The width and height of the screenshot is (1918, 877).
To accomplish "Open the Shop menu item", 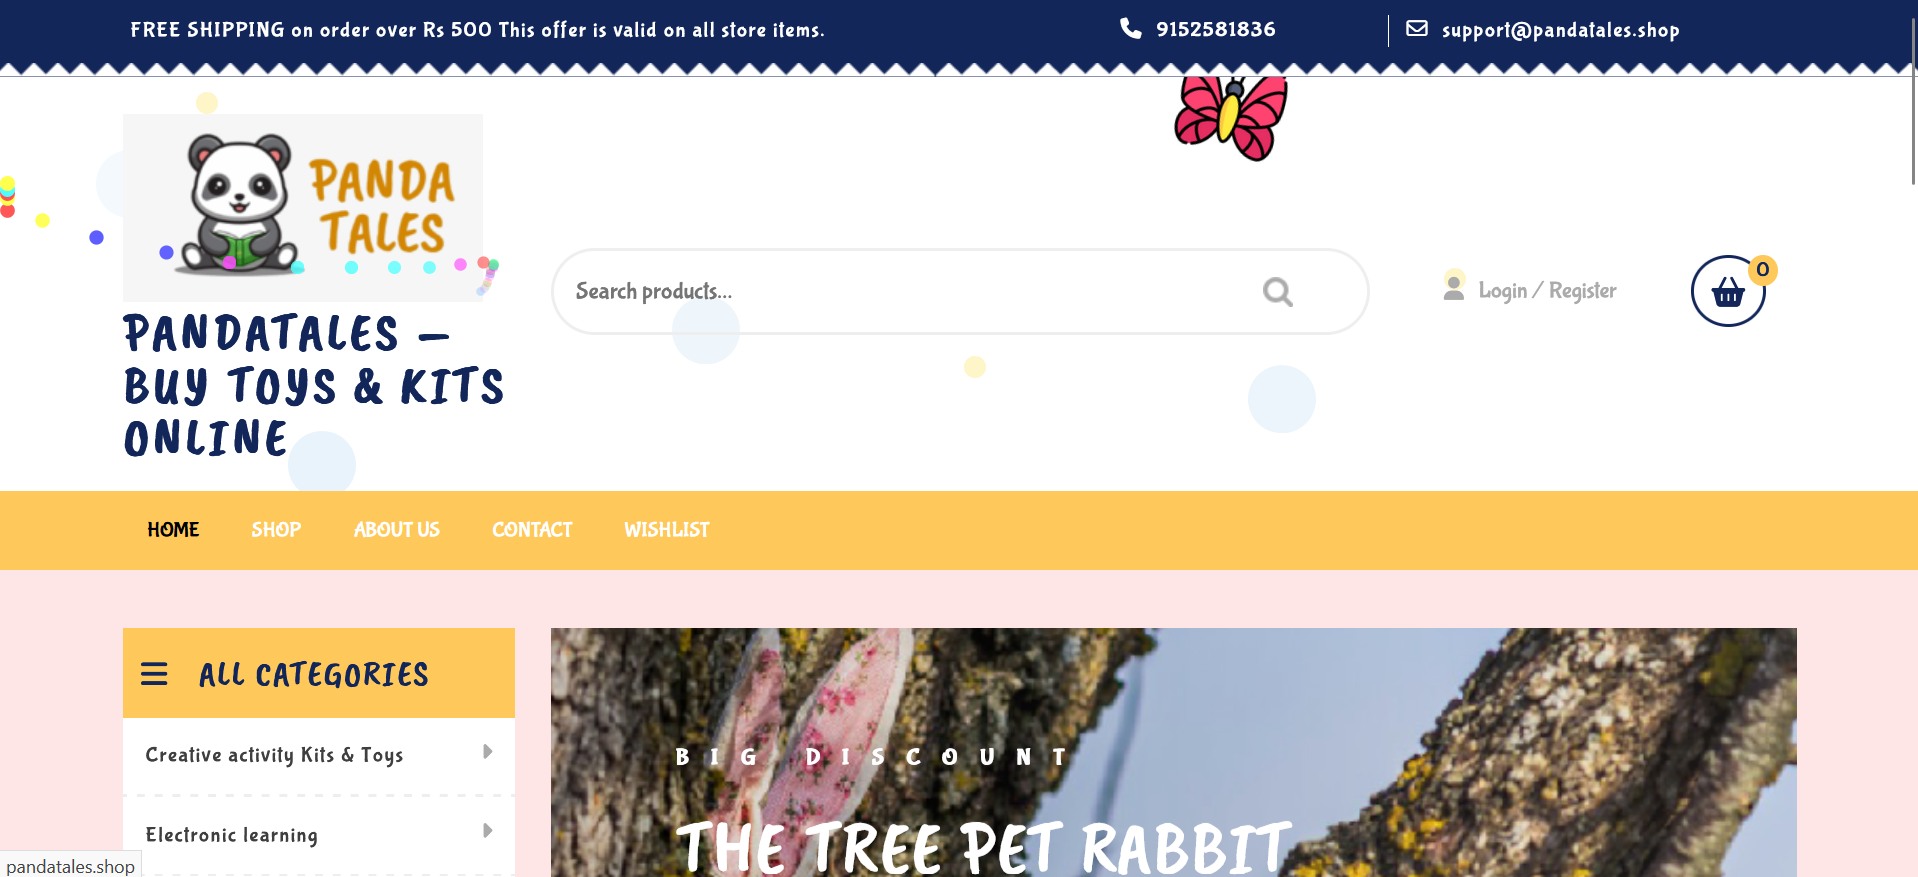I will pos(276,530).
